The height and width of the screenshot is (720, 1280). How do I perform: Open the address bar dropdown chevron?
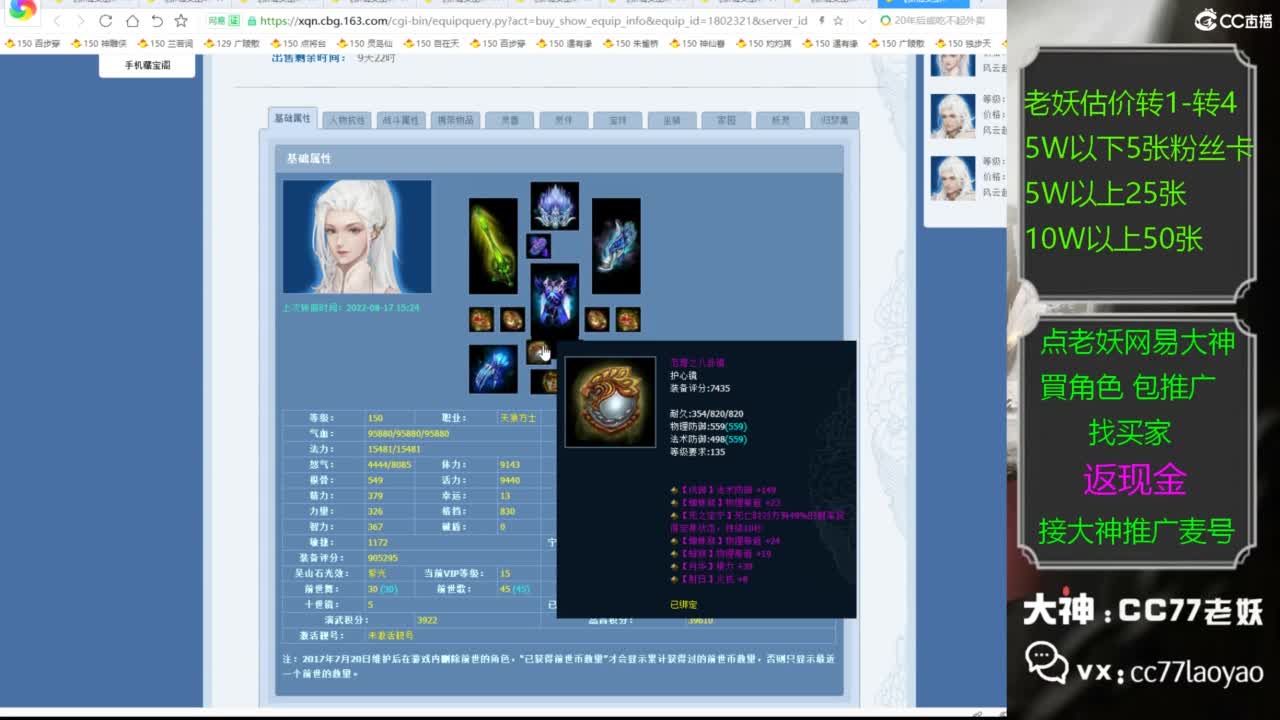862,21
